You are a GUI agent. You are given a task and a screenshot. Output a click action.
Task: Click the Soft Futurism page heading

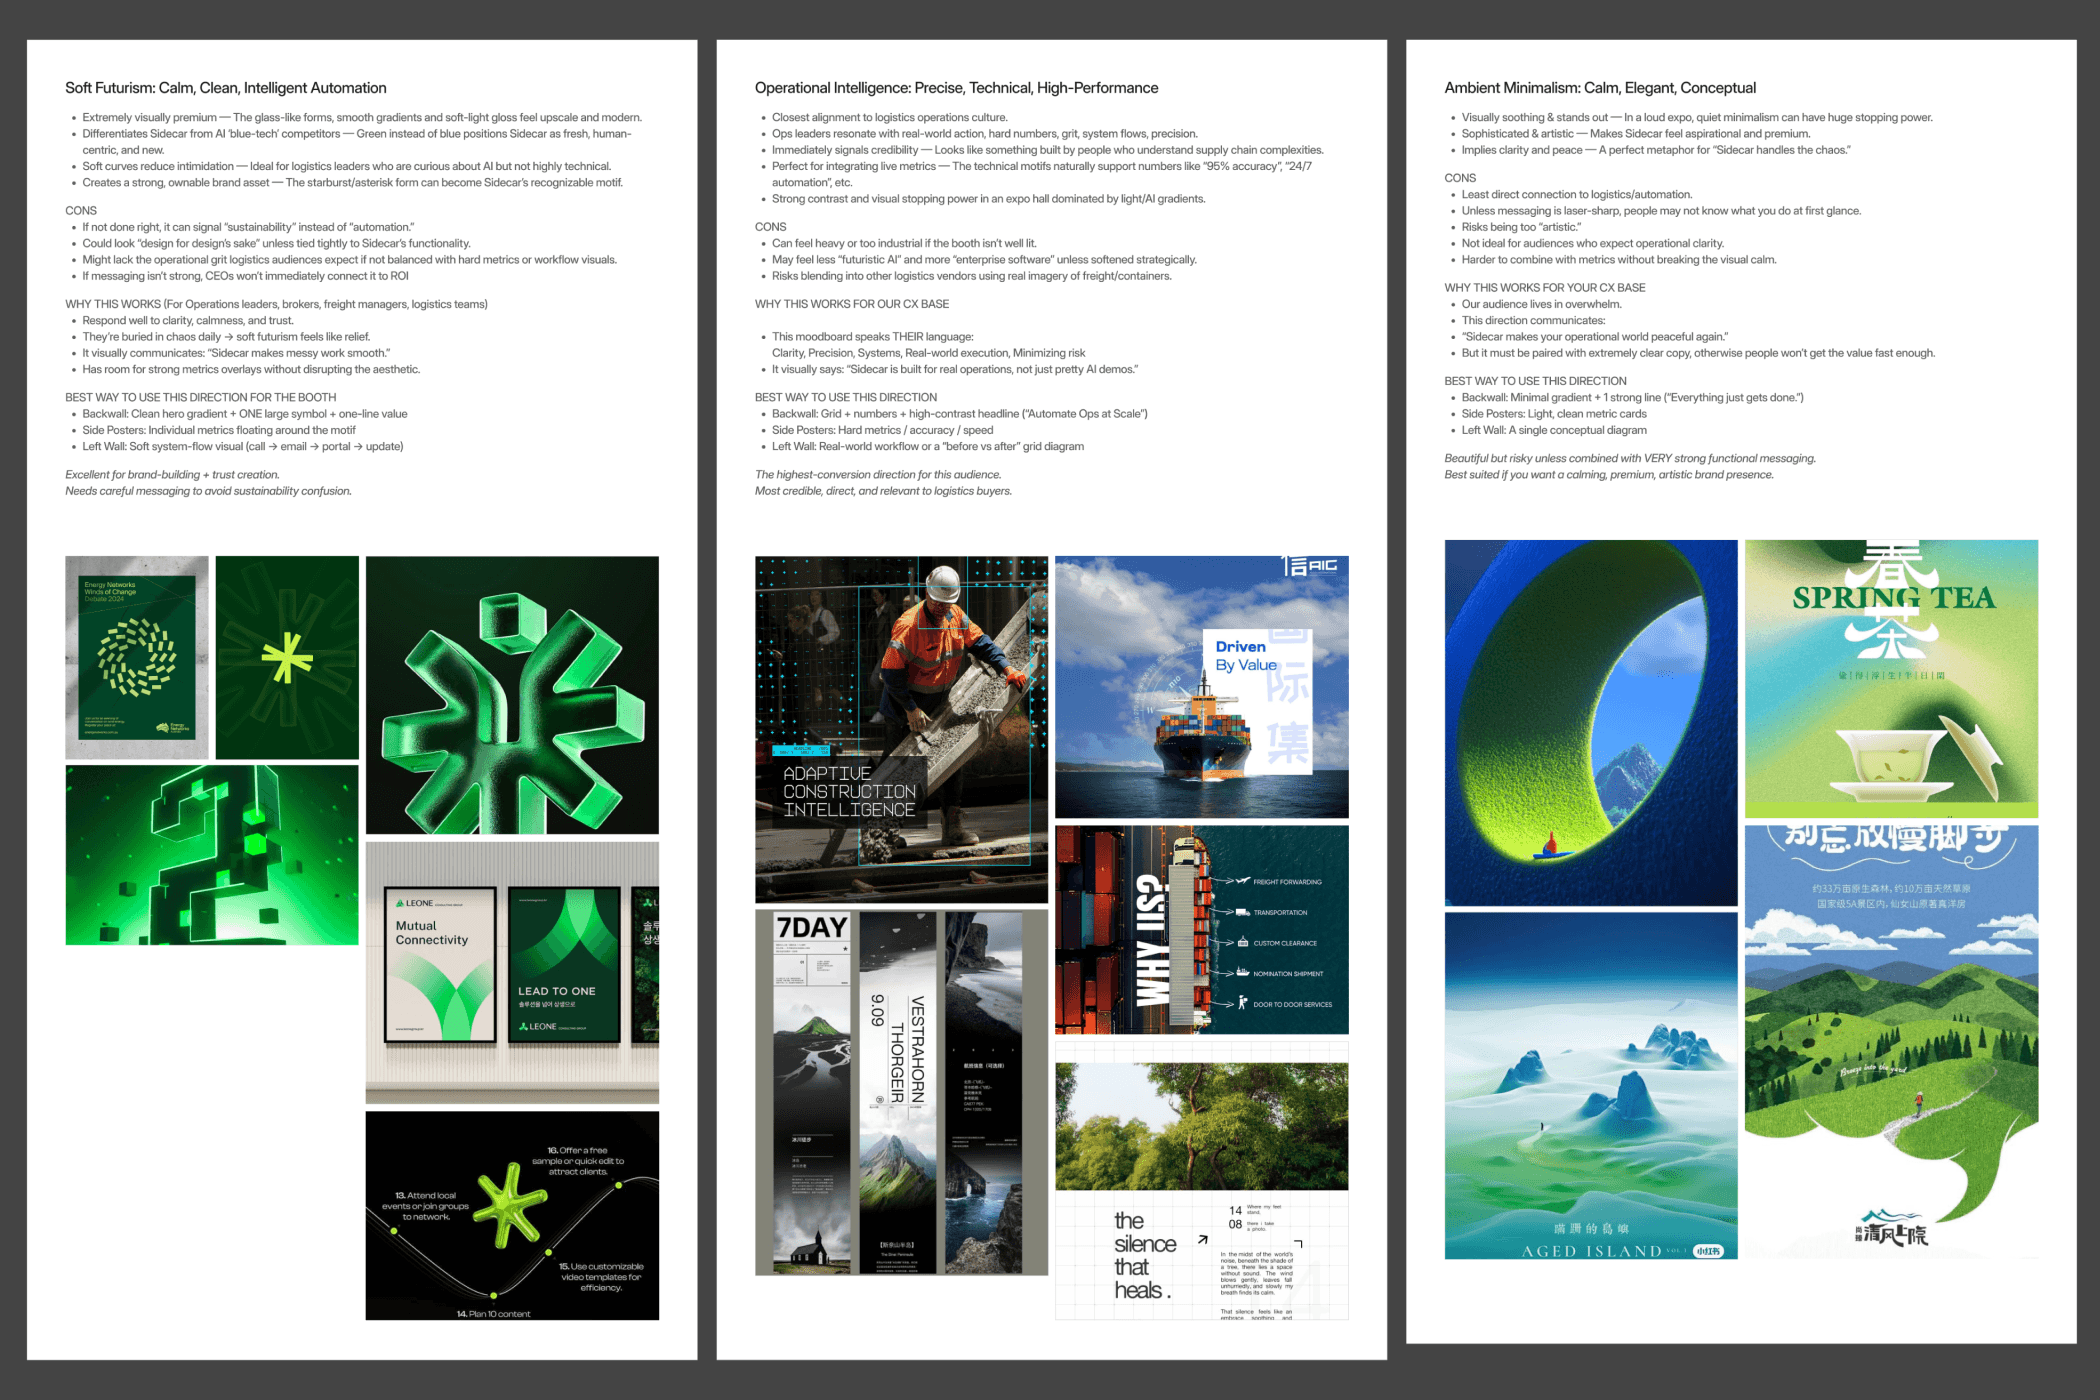[x=226, y=88]
